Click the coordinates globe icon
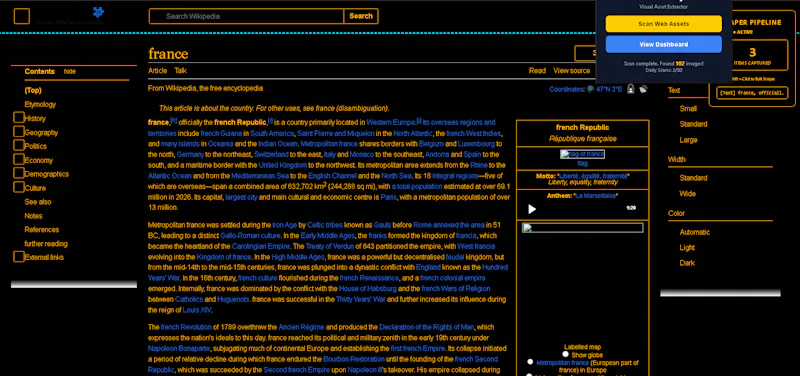The image size is (800, 376). pos(590,89)
